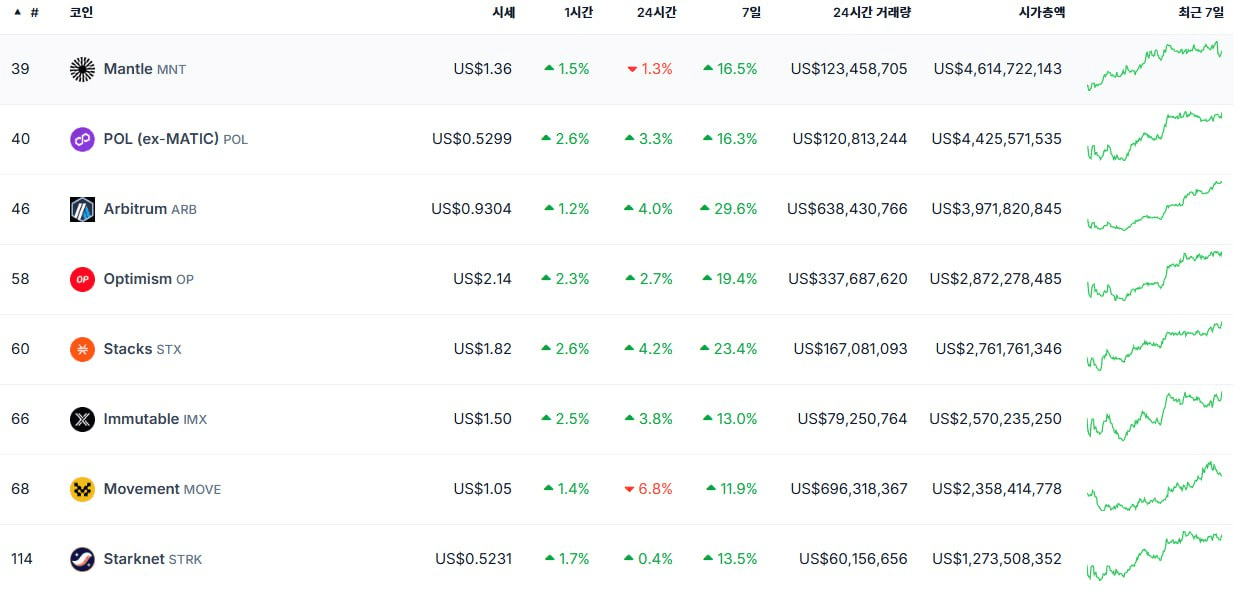Viewport: 1236px width, 592px height.
Task: Open the Stacks STX coin link
Action: (x=143, y=349)
